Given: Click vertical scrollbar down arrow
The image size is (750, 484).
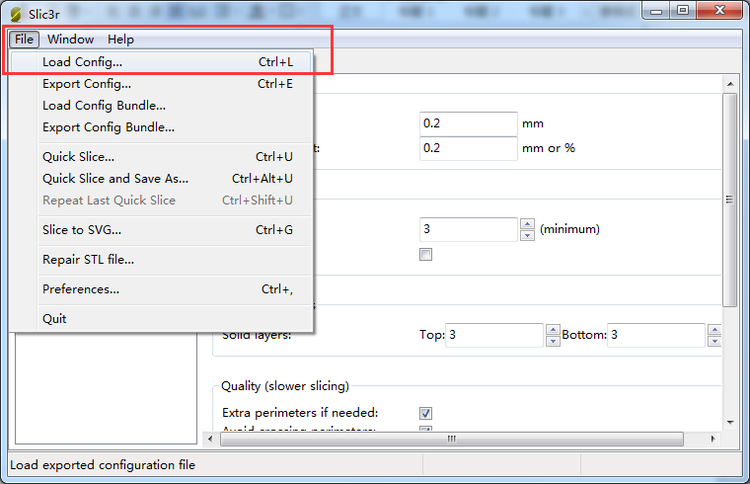Looking at the screenshot, I should (730, 422).
